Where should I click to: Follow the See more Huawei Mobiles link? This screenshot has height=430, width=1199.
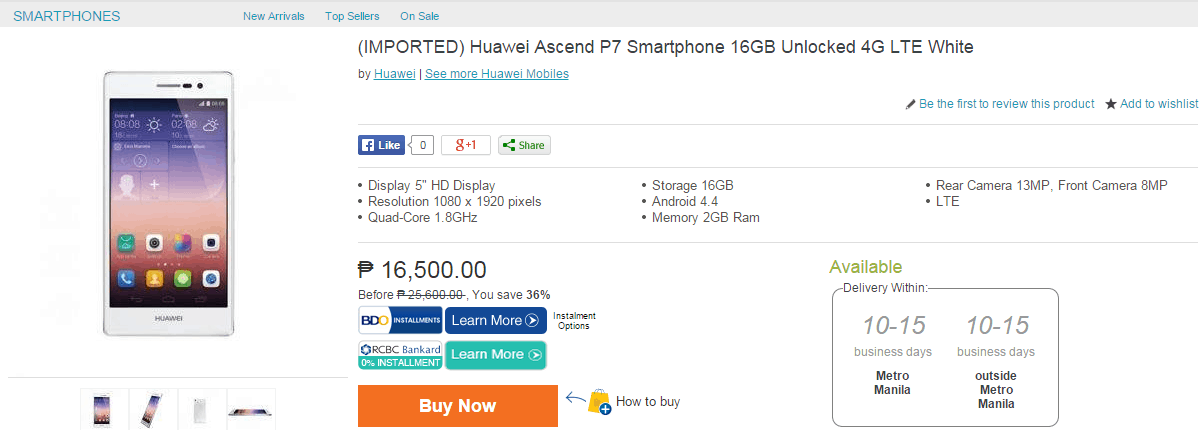click(497, 74)
